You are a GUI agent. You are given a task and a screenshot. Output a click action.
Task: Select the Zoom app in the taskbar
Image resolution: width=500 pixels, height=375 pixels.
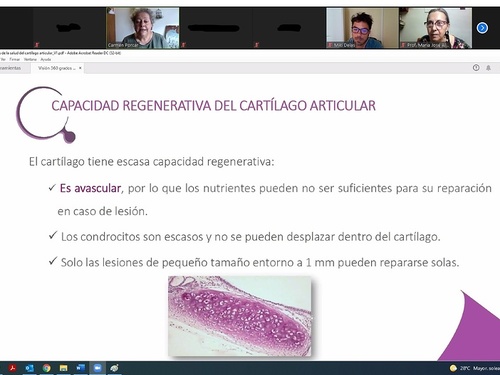coord(97,368)
